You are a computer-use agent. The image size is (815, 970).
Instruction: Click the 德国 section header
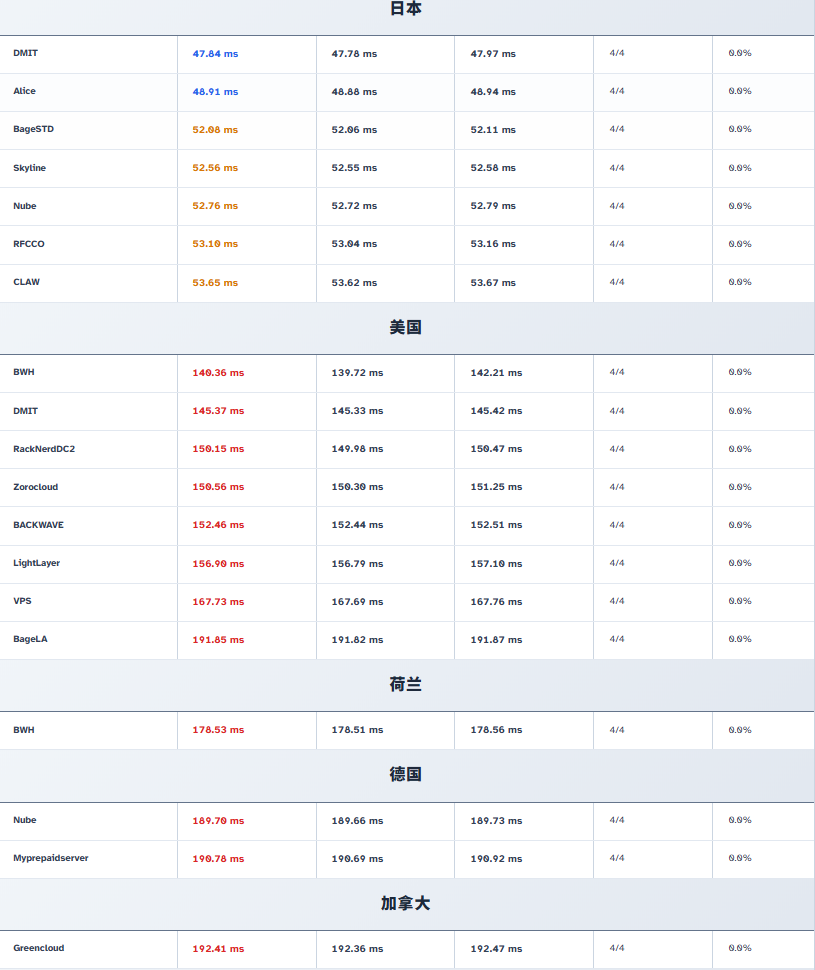coord(405,775)
